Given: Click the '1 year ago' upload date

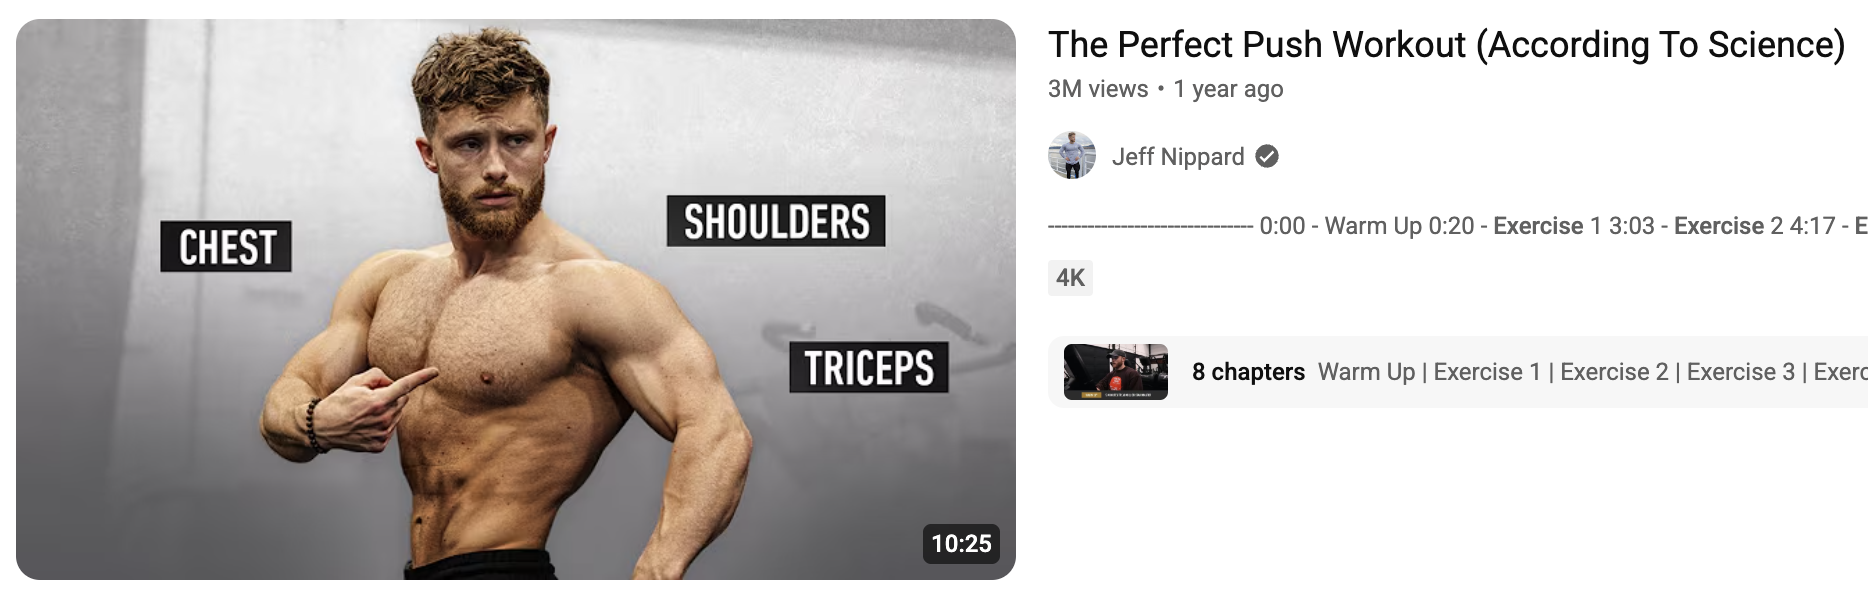Looking at the screenshot, I should pyautogui.click(x=1228, y=89).
